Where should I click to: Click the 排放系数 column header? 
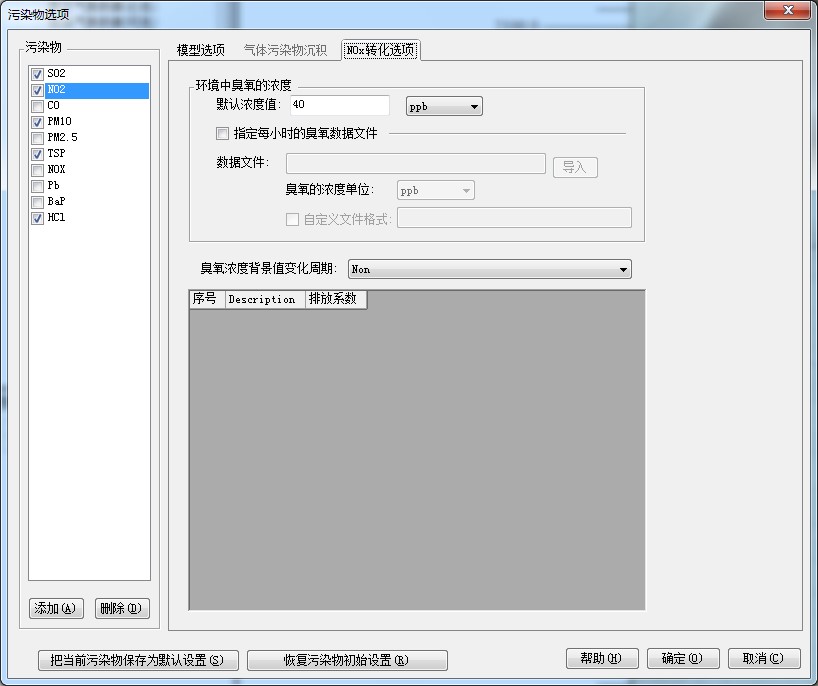337,299
